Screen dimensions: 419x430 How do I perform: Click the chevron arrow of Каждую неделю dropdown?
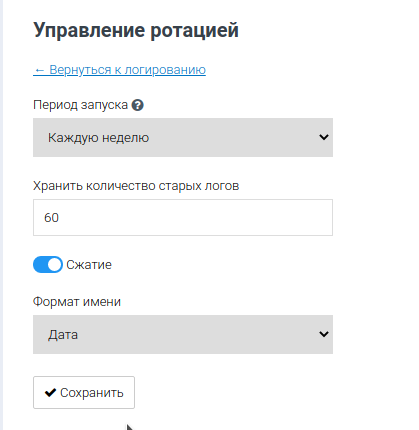pyautogui.click(x=324, y=137)
